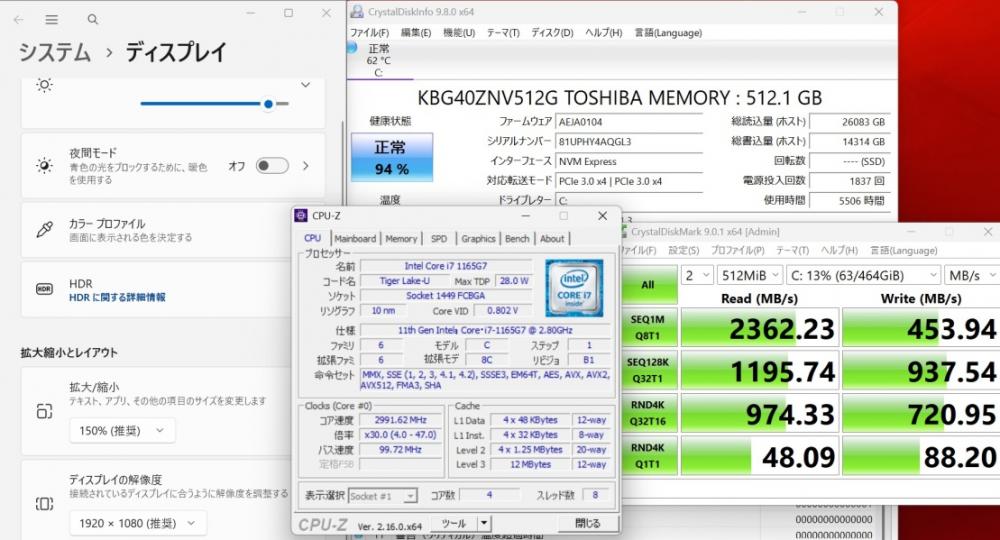Click the SEQ1M read result 2362.23
1000x540 pixels.
760,328
